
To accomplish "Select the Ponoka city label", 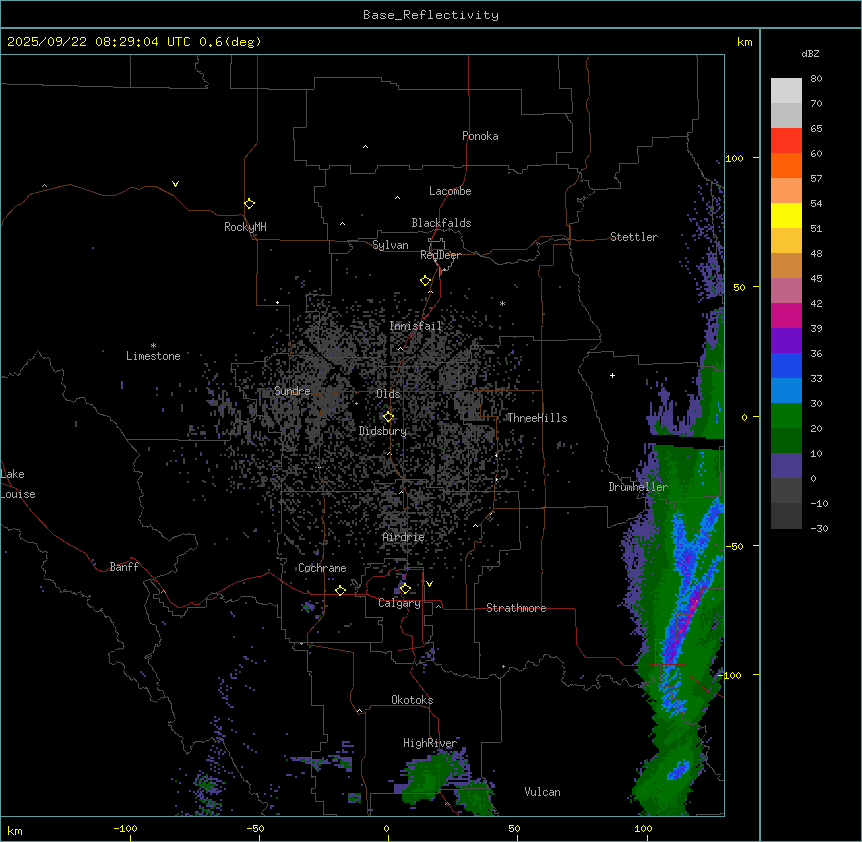I will click(x=480, y=136).
